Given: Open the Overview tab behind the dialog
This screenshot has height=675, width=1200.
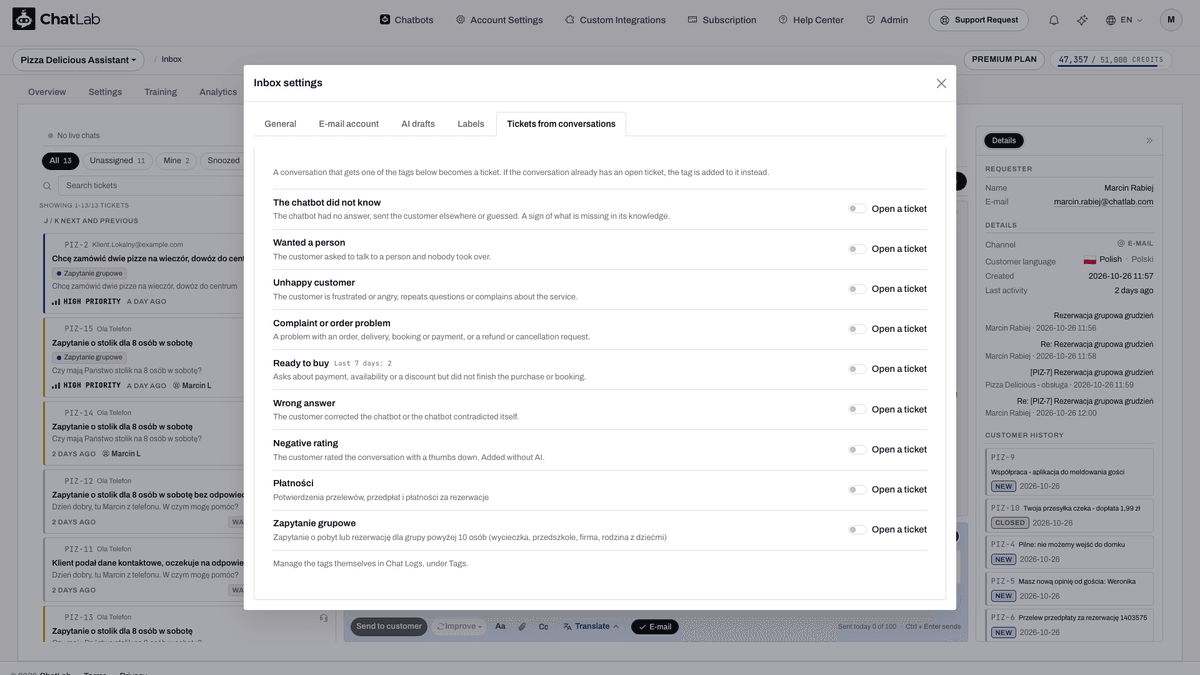Looking at the screenshot, I should [x=47, y=92].
